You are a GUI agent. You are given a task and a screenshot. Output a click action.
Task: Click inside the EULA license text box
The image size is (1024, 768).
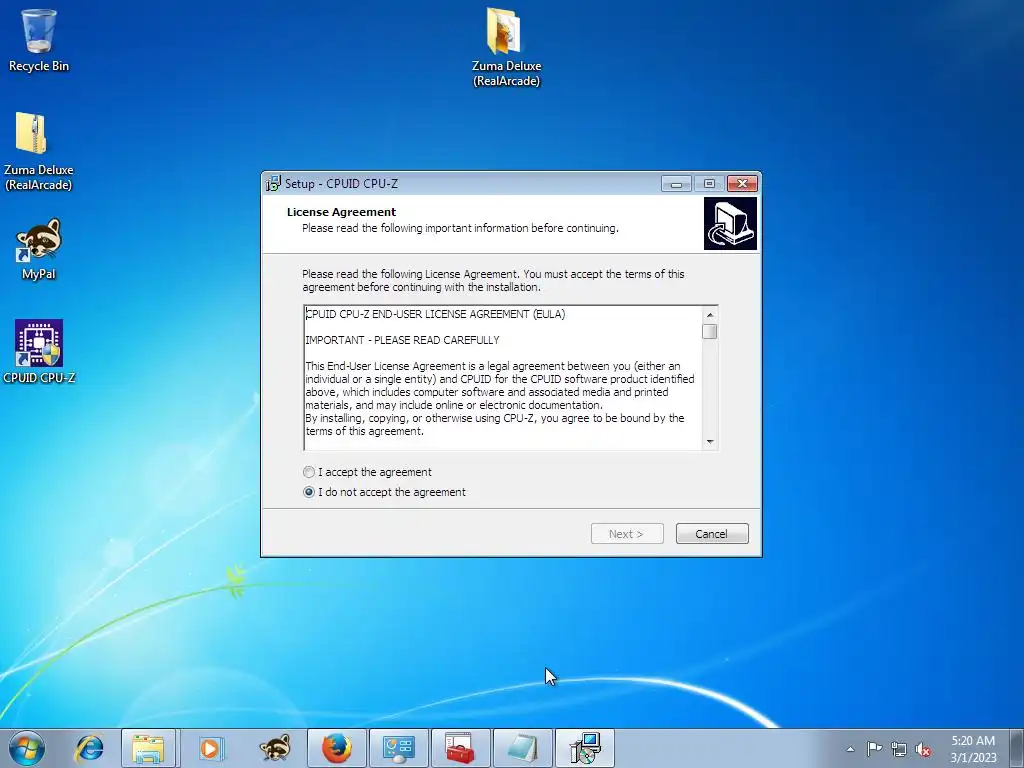pos(503,378)
